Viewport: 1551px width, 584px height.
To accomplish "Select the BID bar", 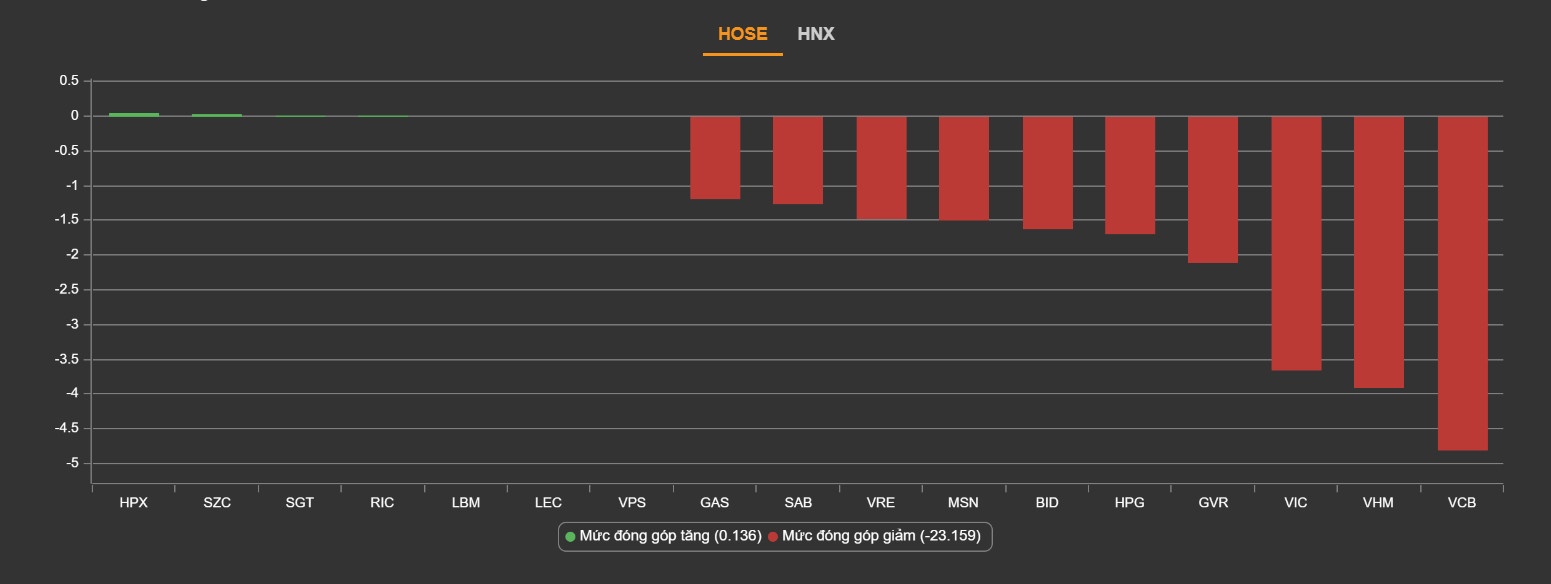I will click(1047, 173).
